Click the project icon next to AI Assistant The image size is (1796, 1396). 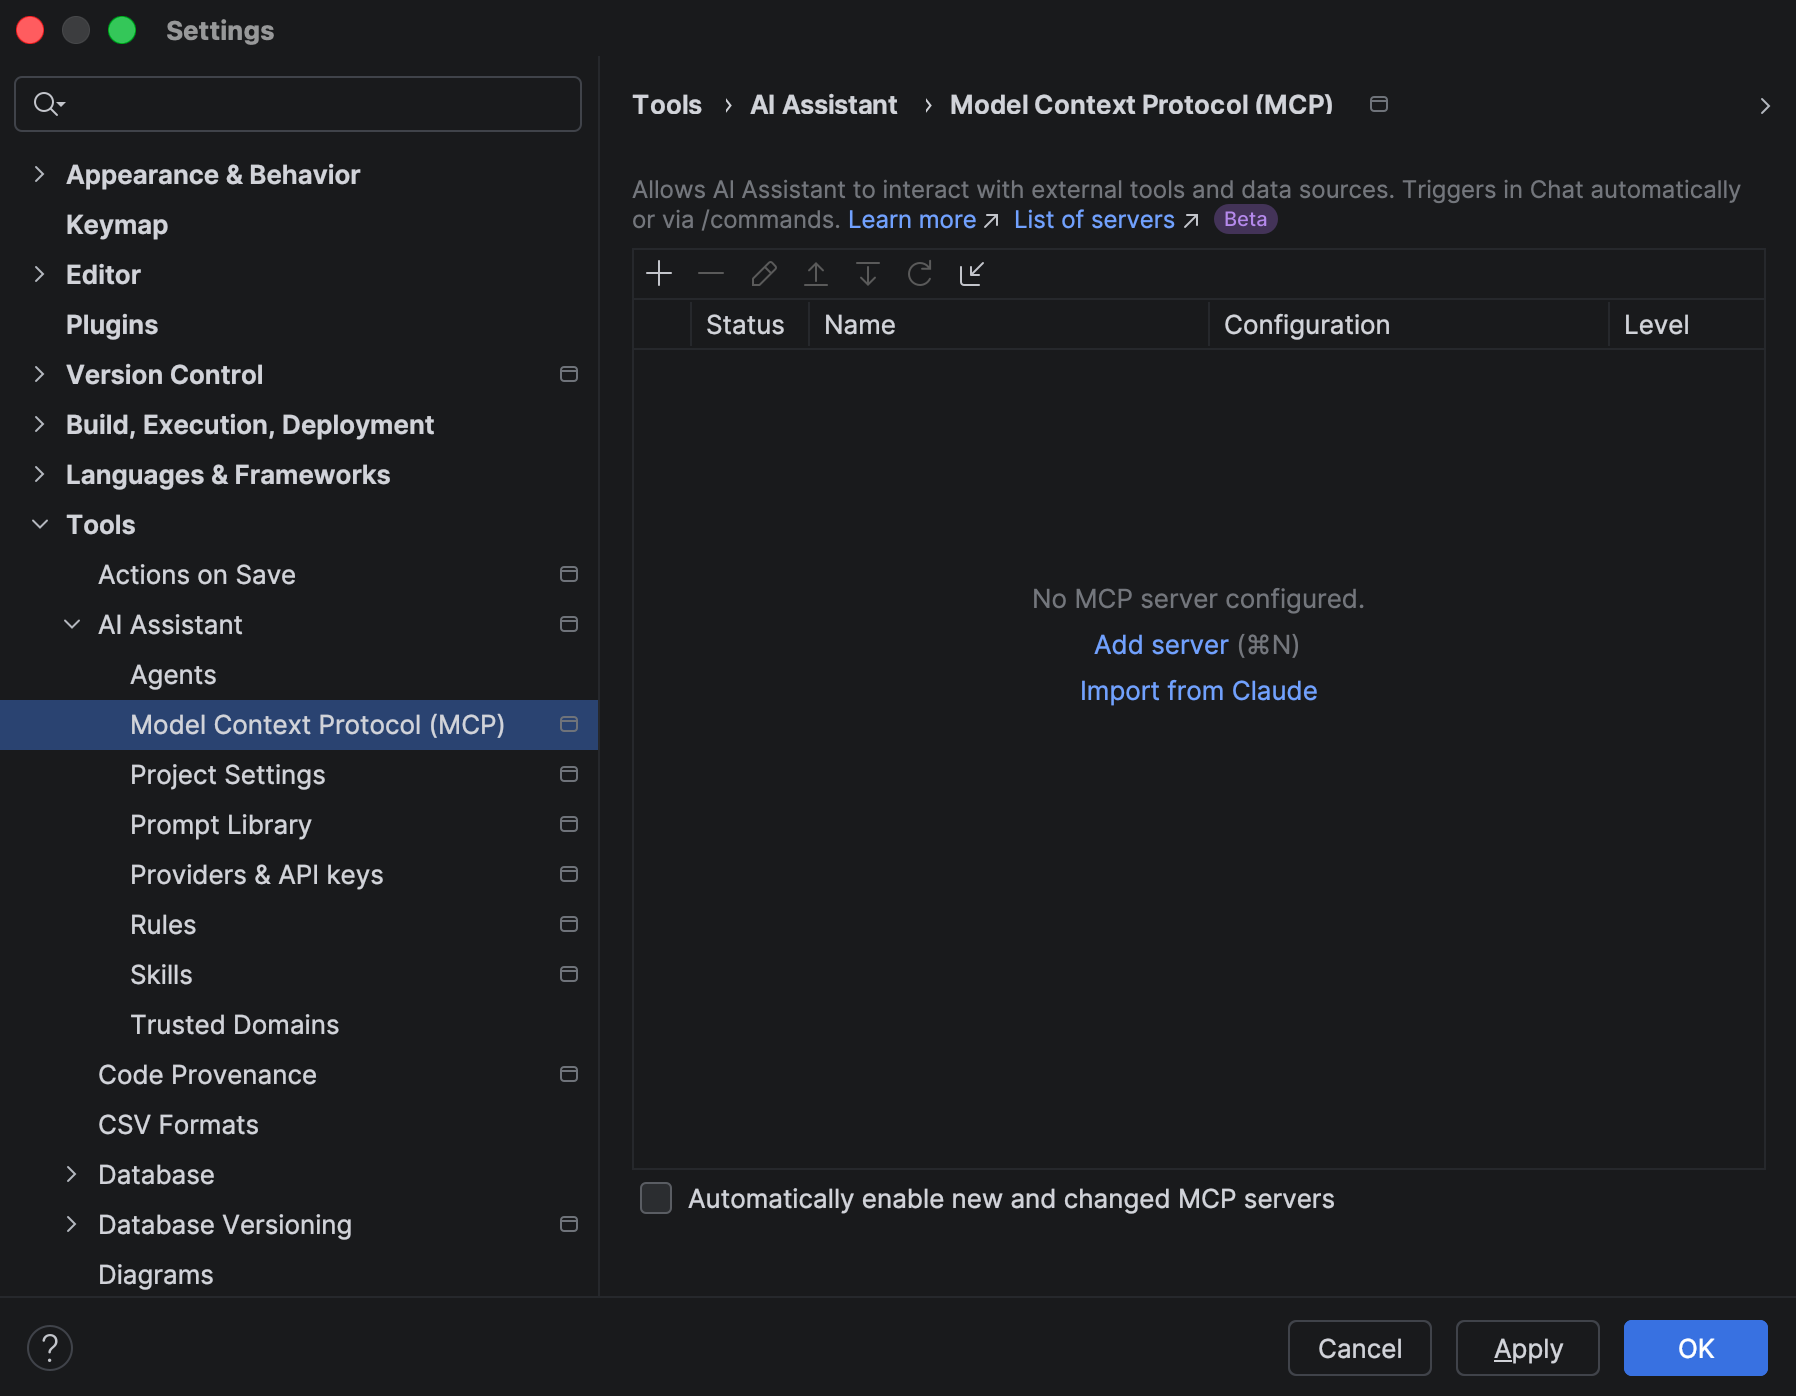pyautogui.click(x=569, y=624)
